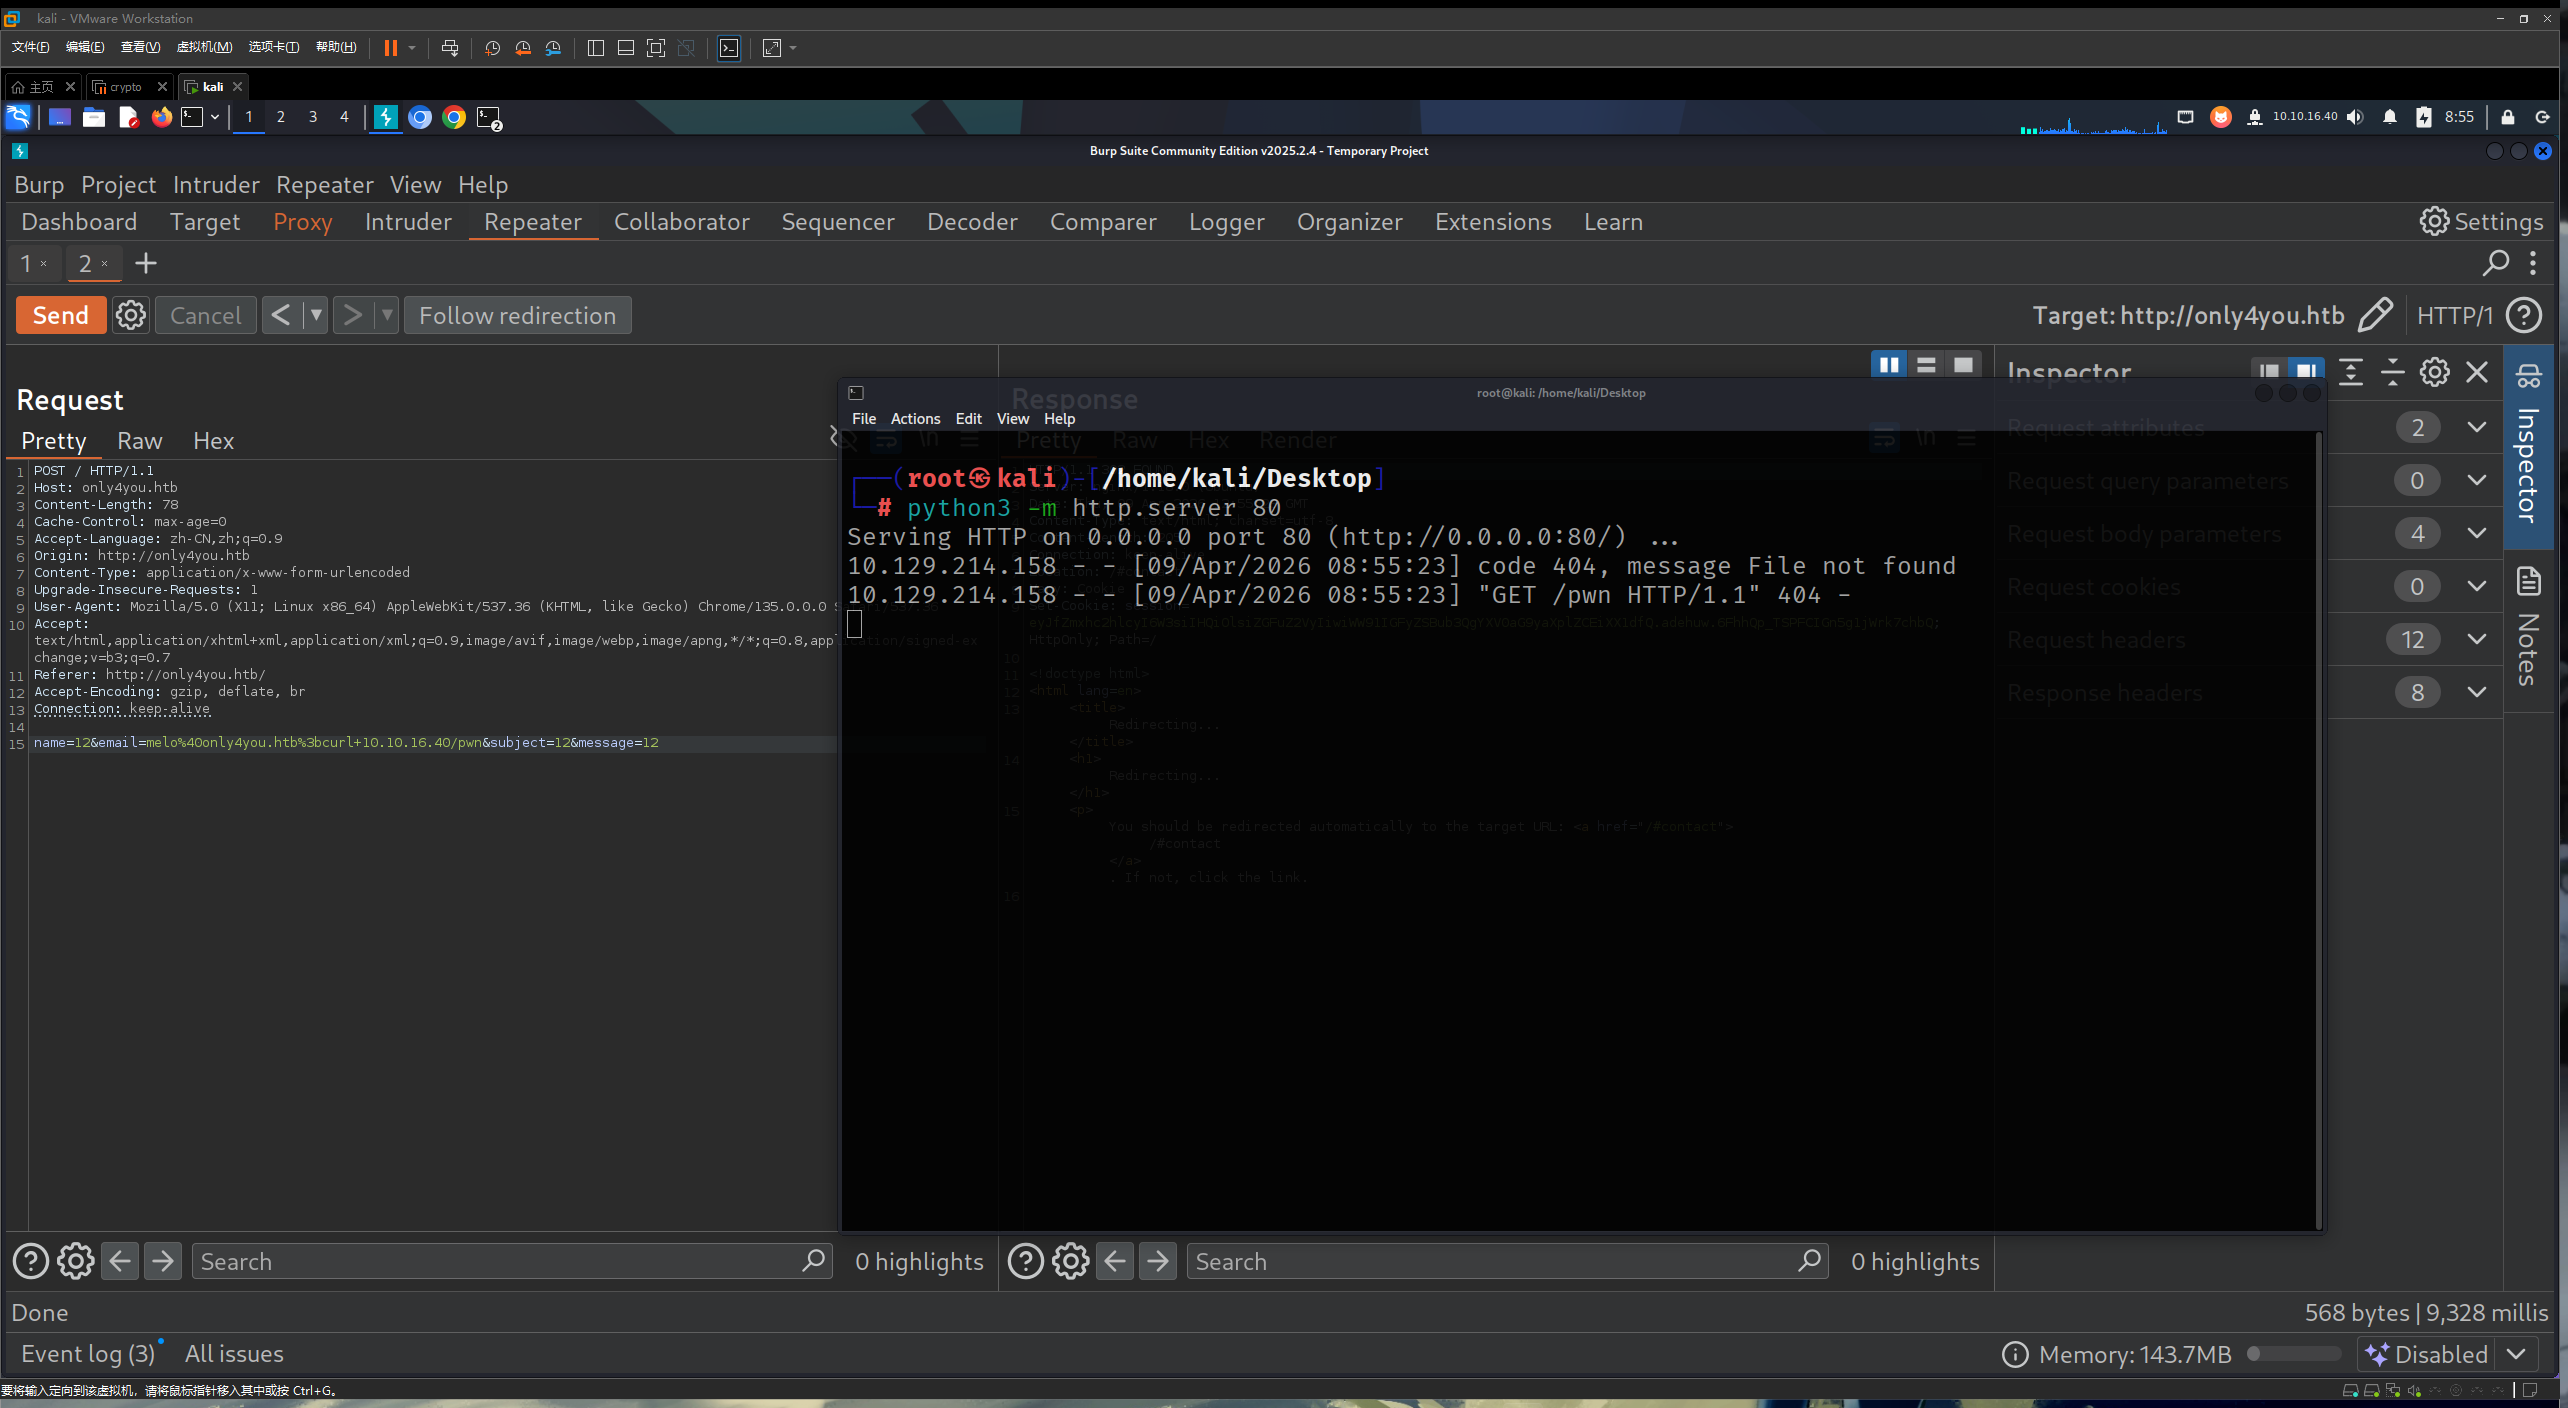Open the terminal launcher dropdown in Kali panel

[214, 117]
